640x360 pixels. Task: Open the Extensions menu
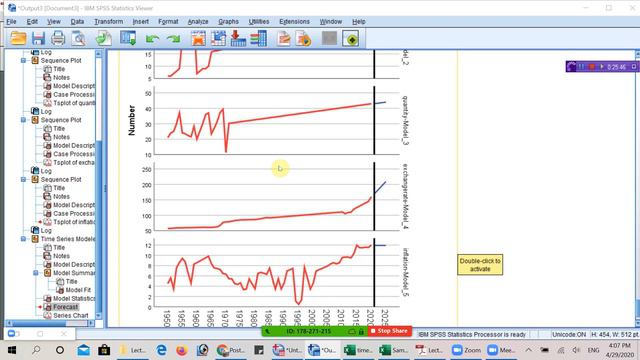coord(294,22)
